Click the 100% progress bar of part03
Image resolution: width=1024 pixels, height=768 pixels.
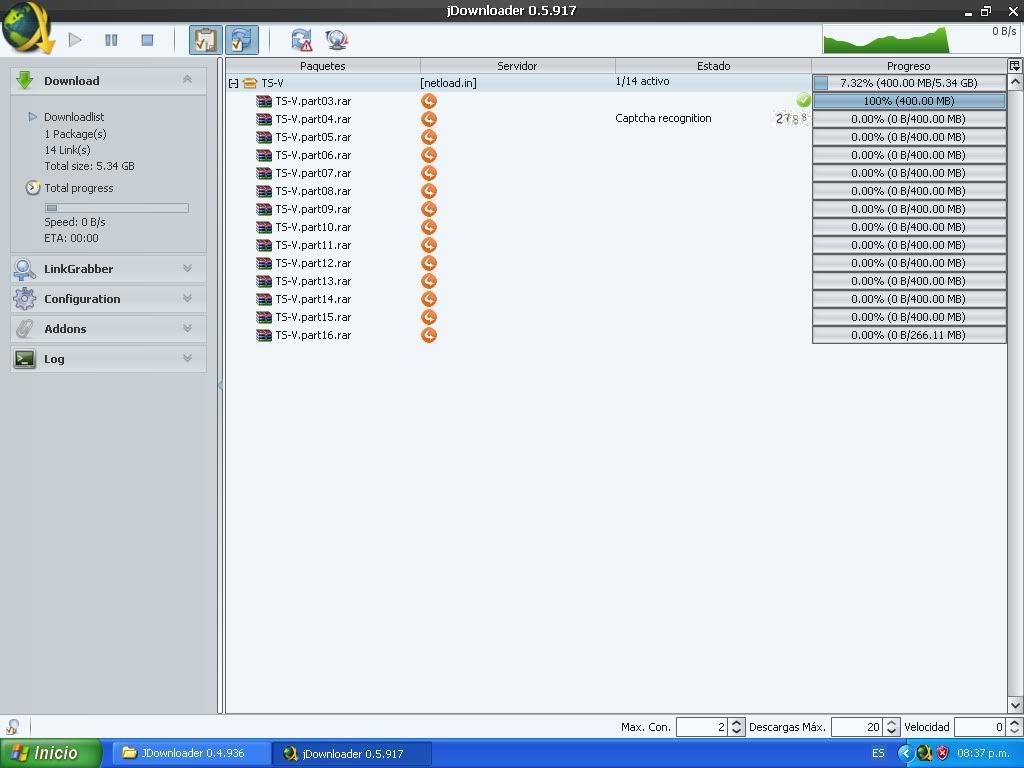(x=908, y=101)
